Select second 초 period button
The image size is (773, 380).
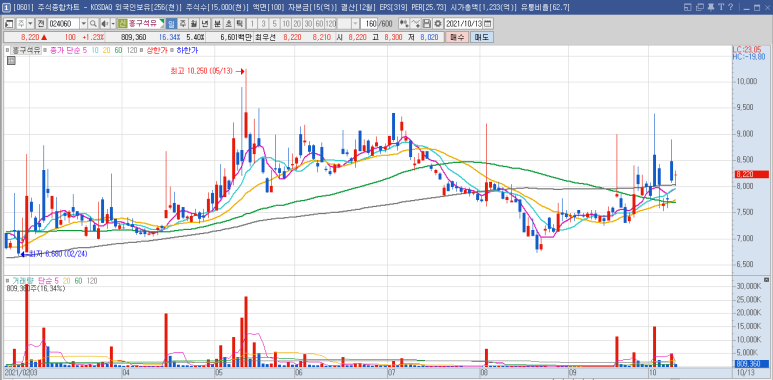(x=228, y=24)
